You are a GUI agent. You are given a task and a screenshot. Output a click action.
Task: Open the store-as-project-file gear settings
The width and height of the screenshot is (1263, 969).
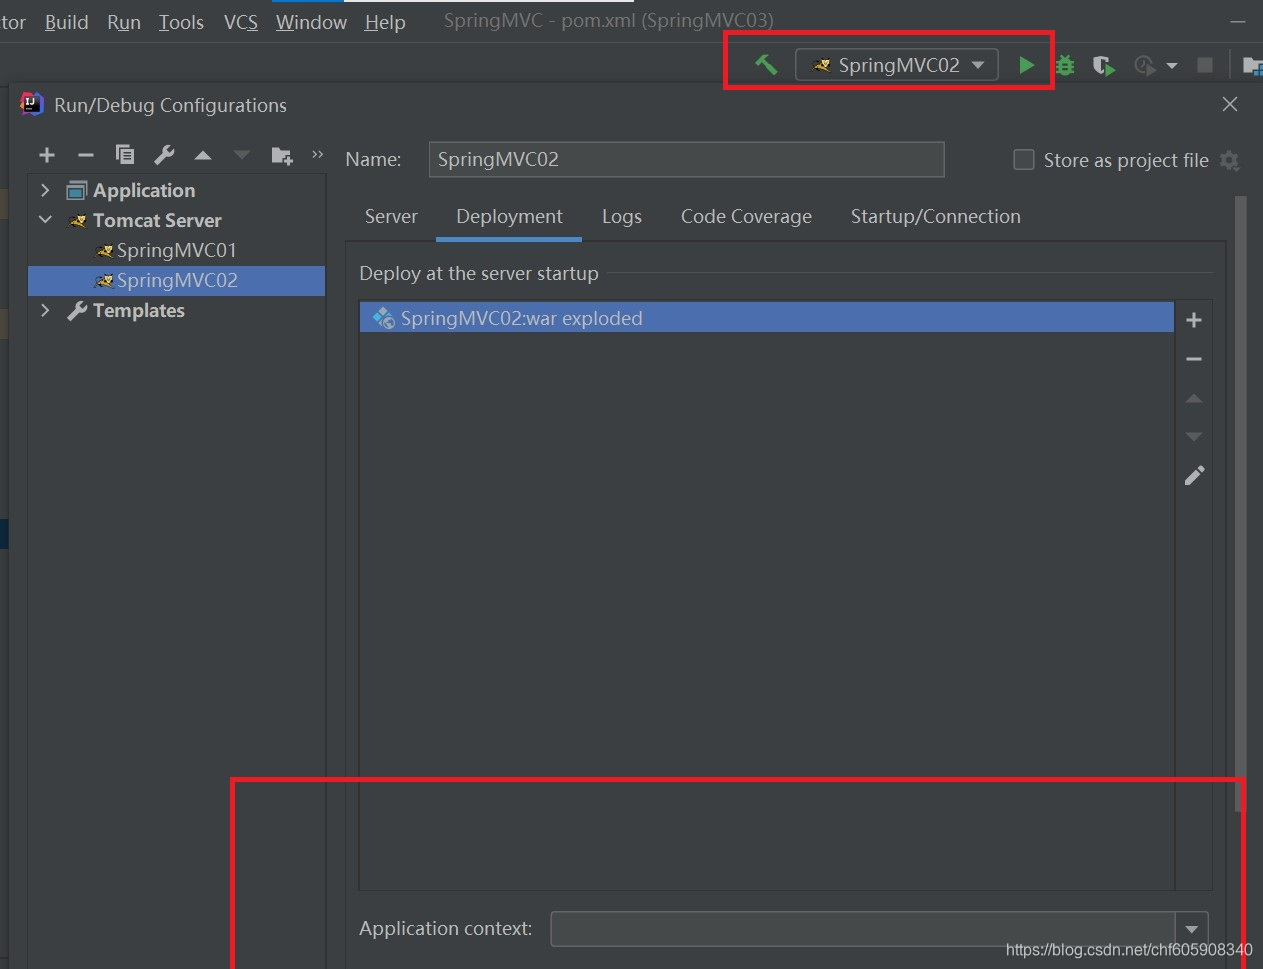[1230, 161]
